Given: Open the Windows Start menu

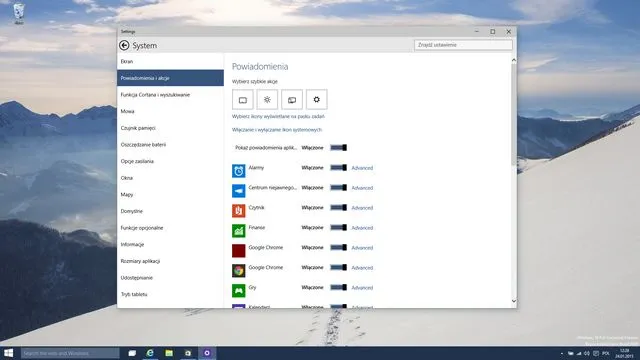Looking at the screenshot, I should (9, 353).
